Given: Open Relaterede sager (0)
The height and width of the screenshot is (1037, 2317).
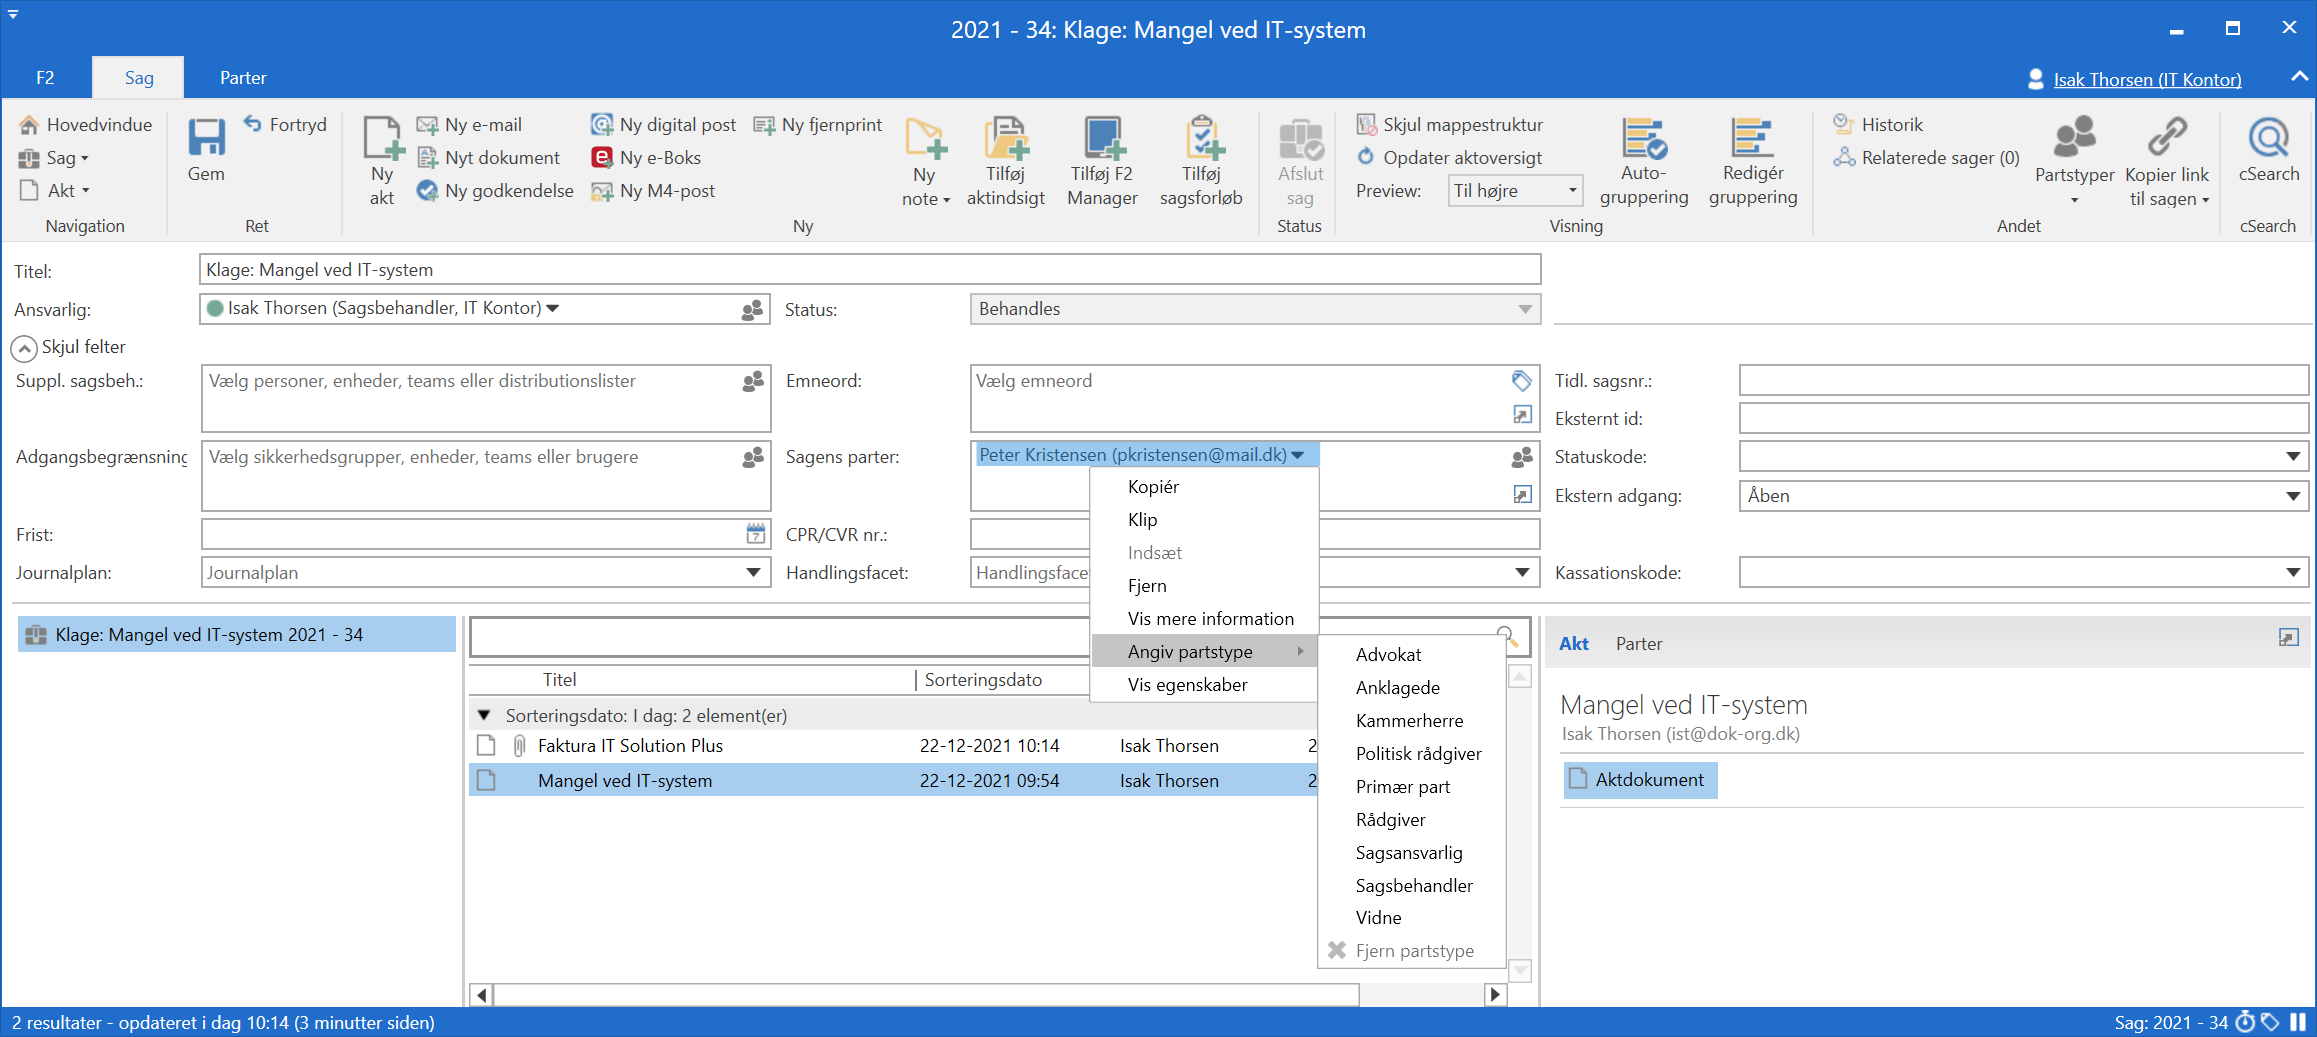Looking at the screenshot, I should tap(1926, 157).
